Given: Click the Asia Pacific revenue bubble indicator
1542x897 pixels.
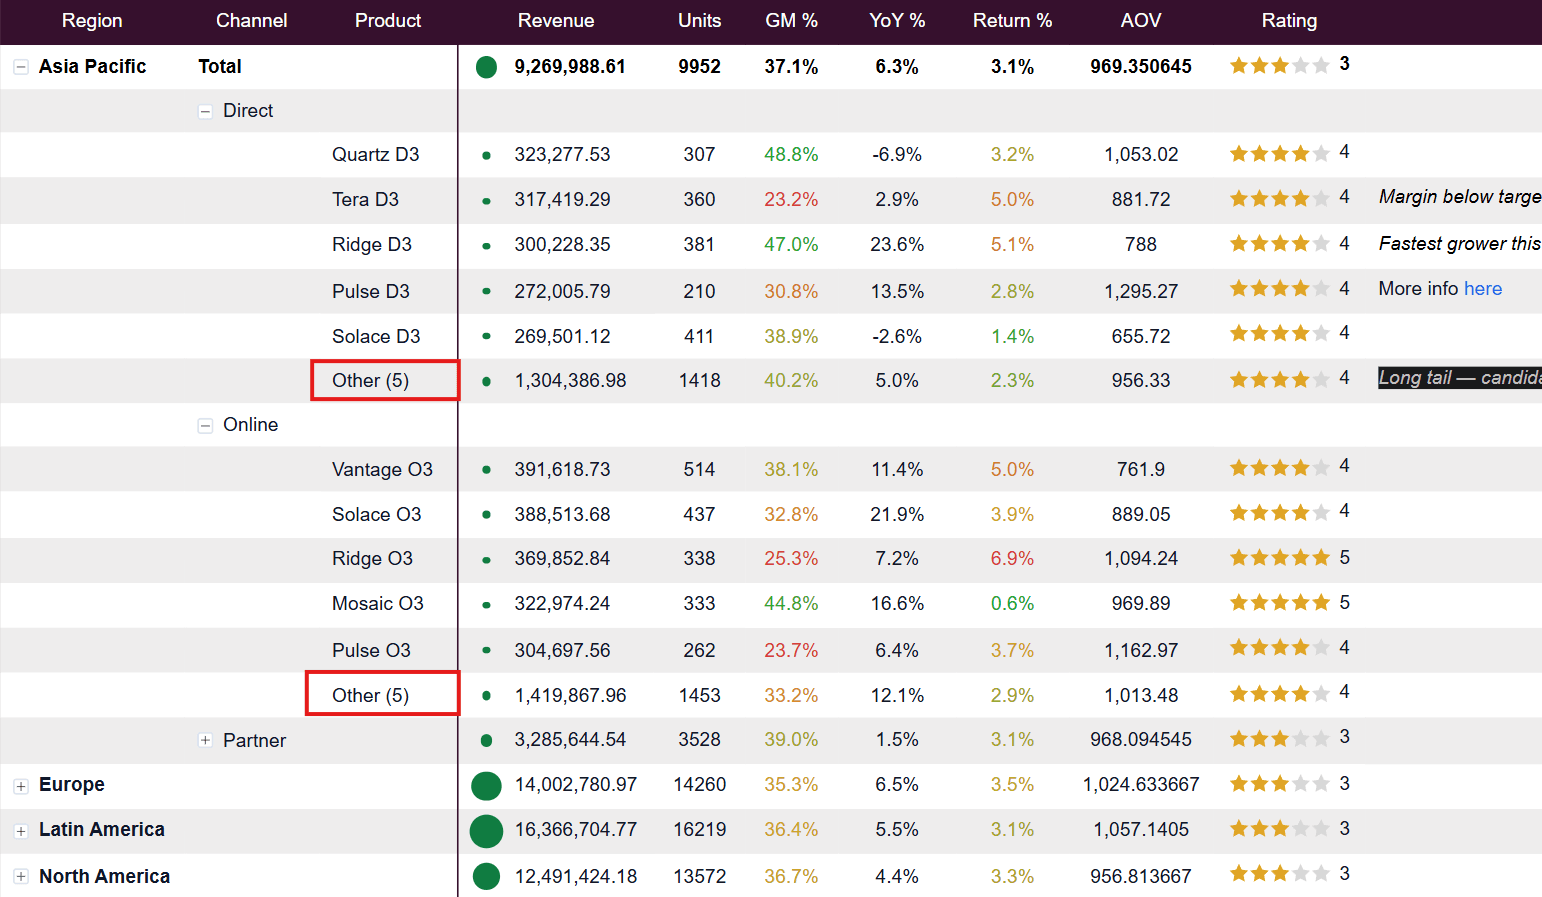Looking at the screenshot, I should 486,67.
